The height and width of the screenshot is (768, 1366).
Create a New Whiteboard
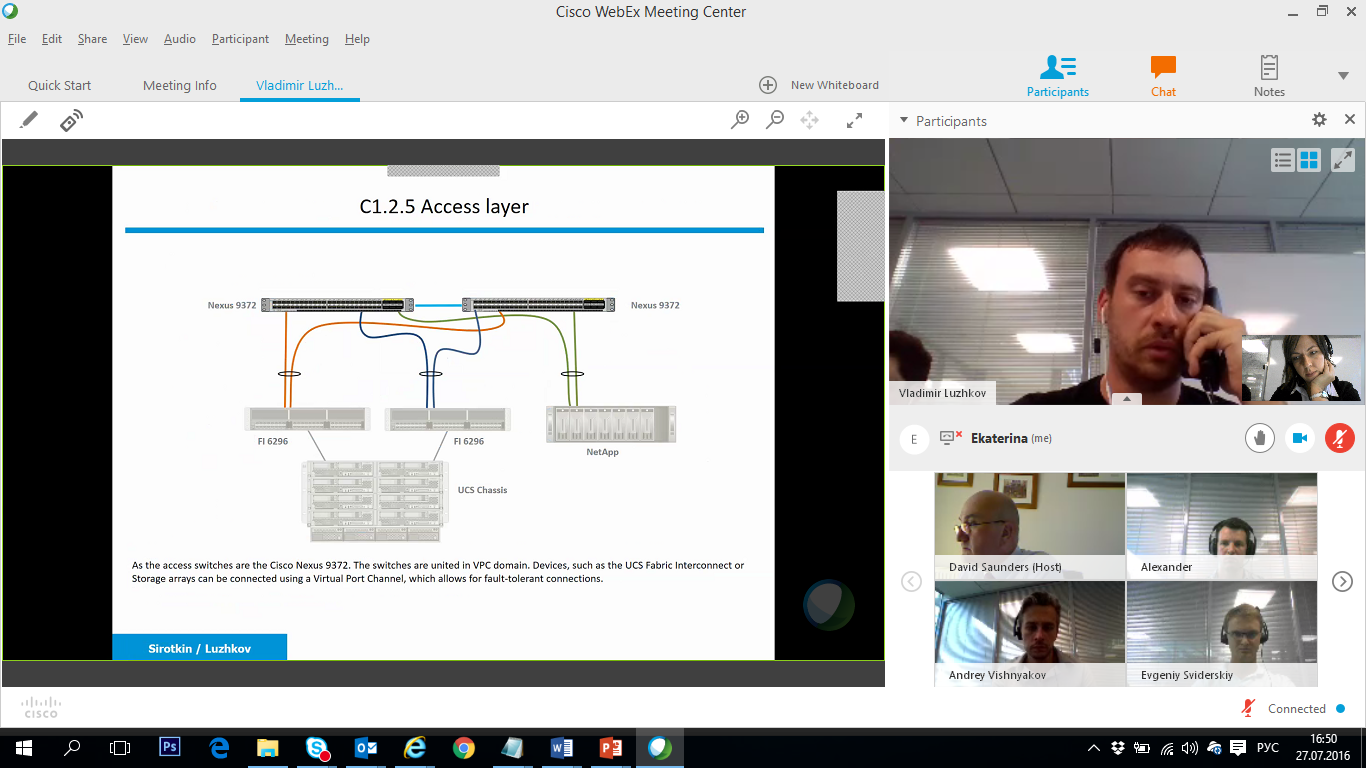(x=819, y=85)
